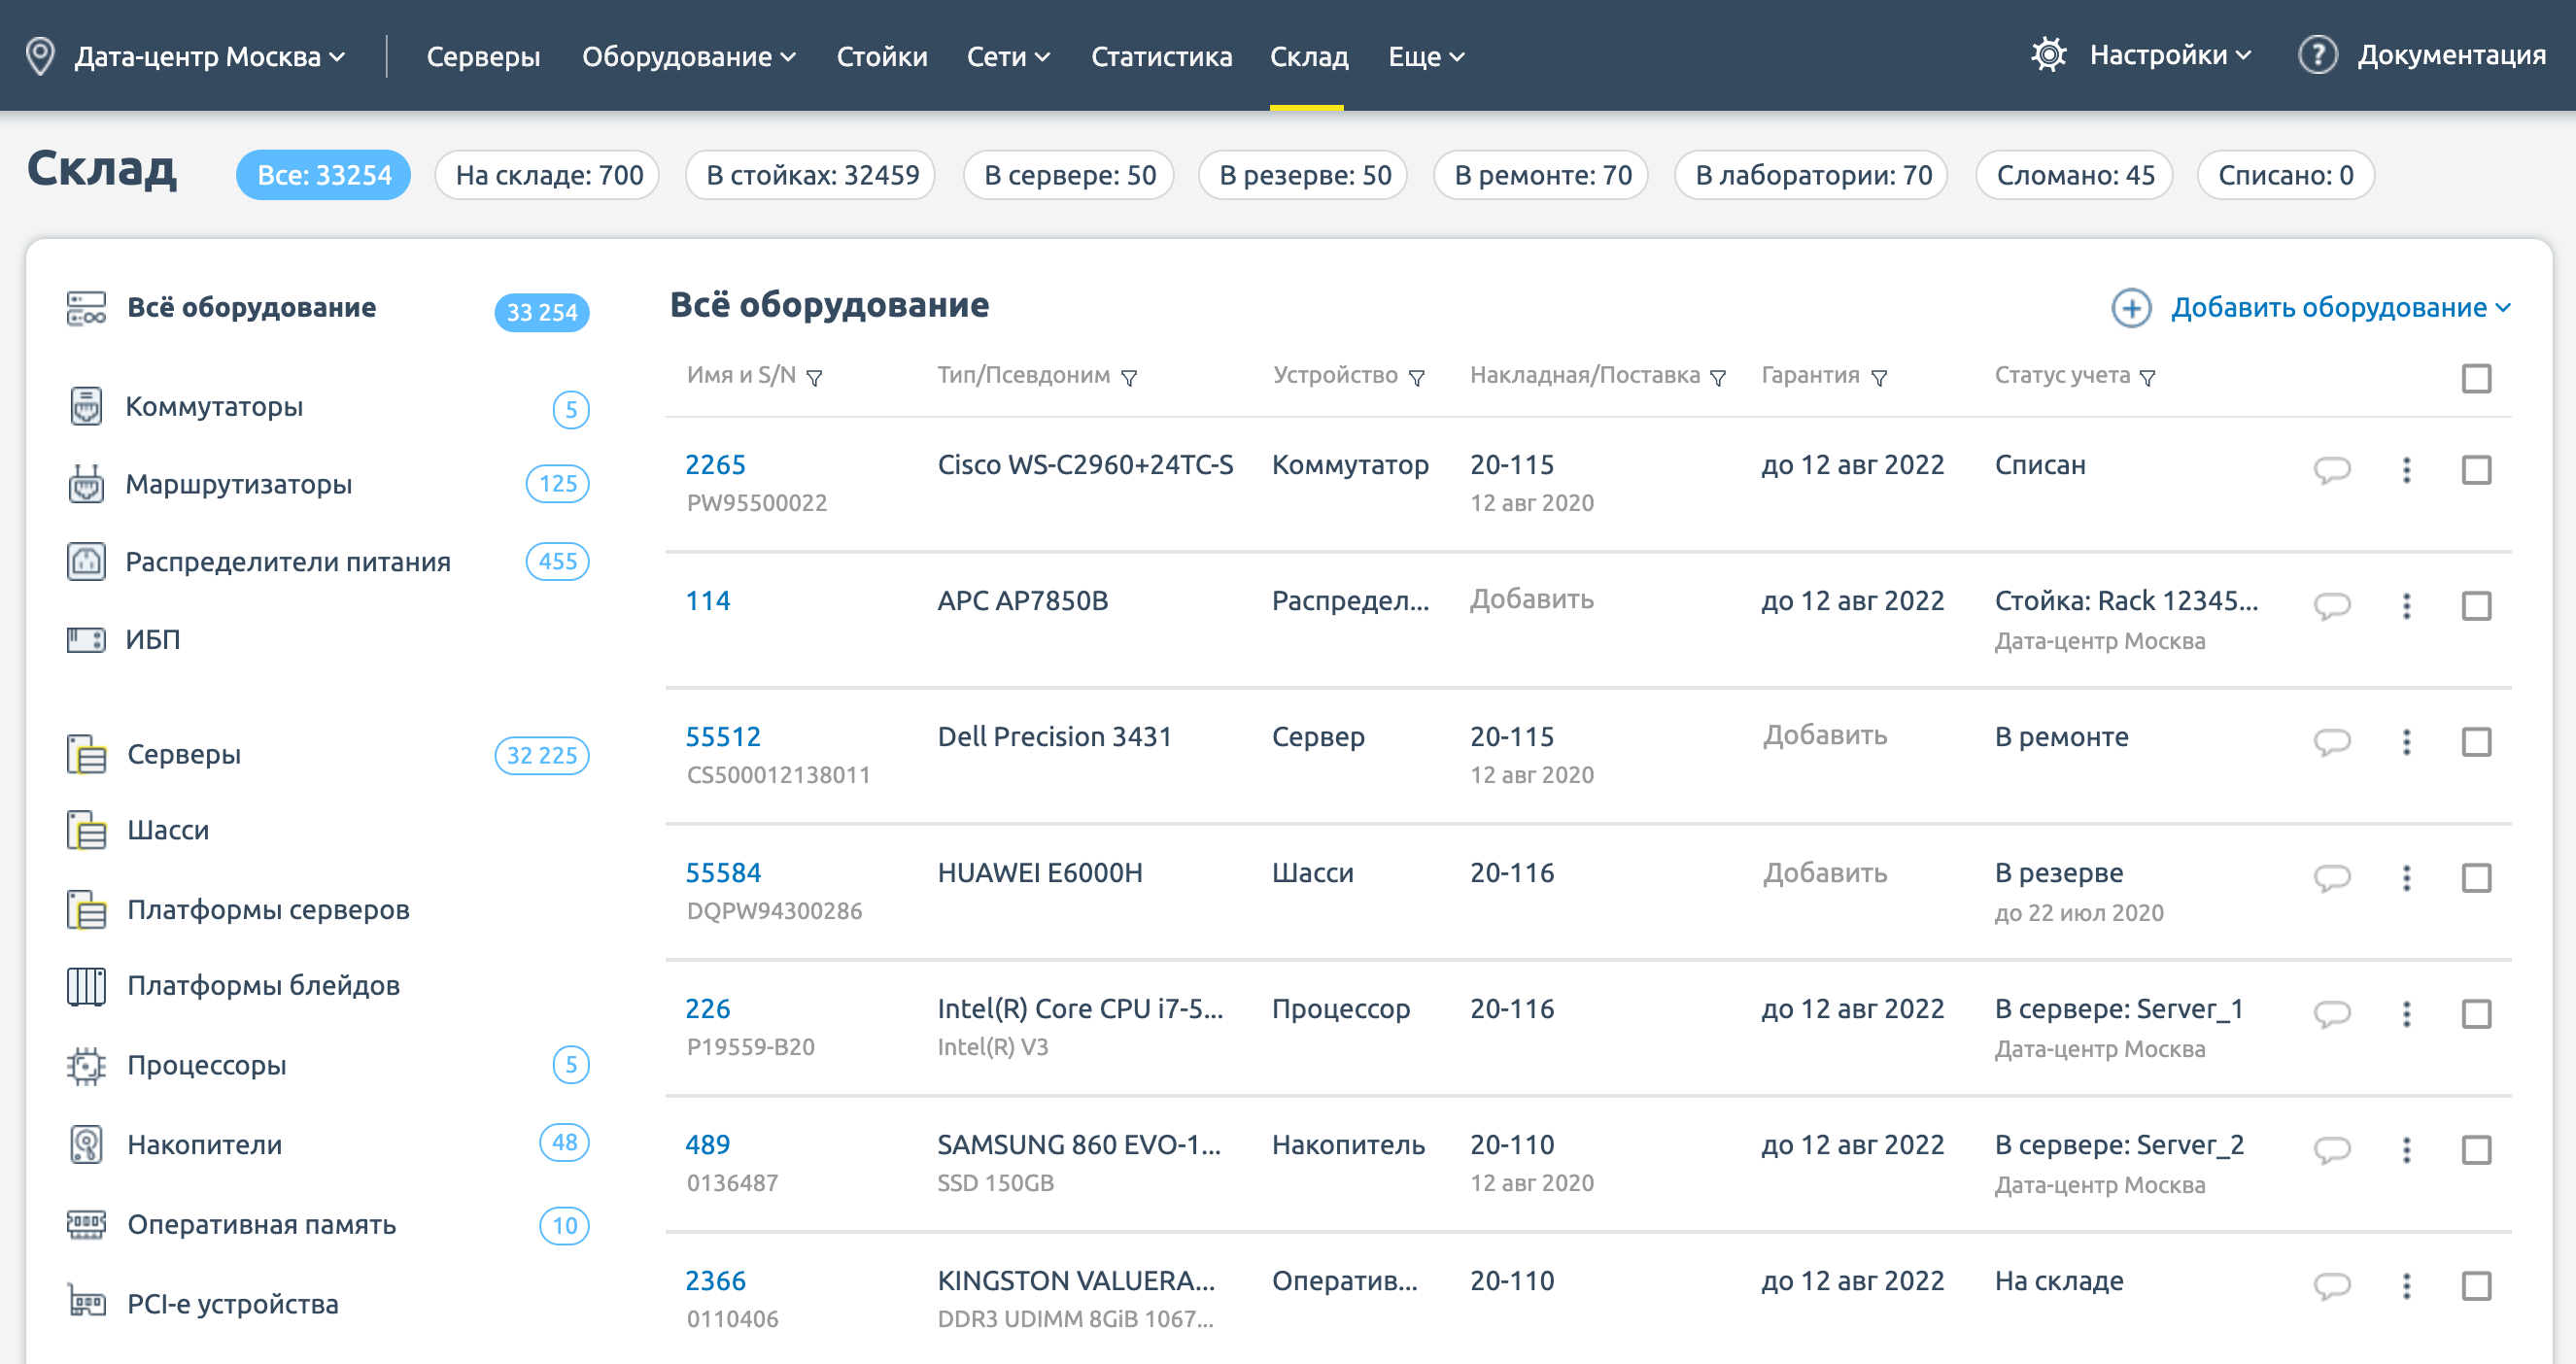Image resolution: width=2576 pixels, height=1364 pixels.
Task: Open three-dot menu for row 55584
Action: [2407, 878]
